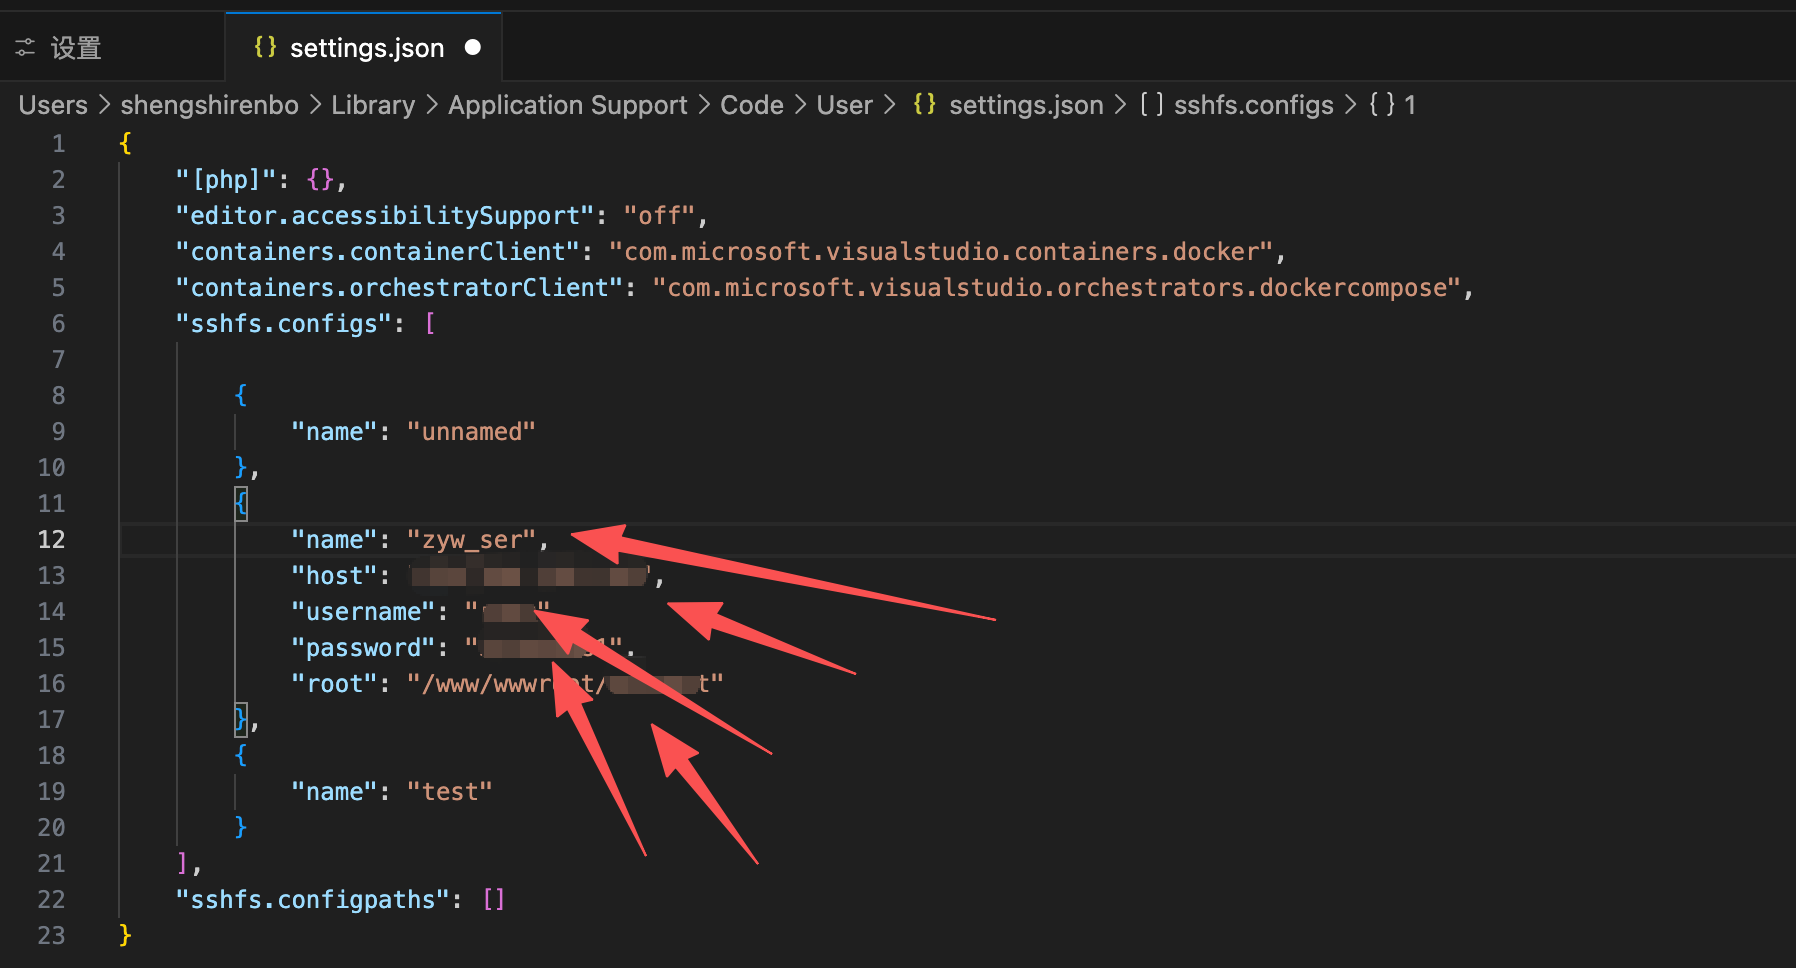Click the containers.docker string value
The image size is (1796, 968).
click(x=941, y=252)
